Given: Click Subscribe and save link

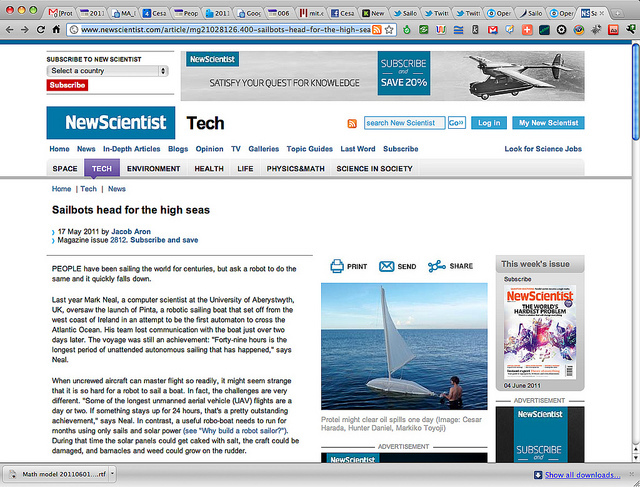Looking at the screenshot, I should coord(164,240).
